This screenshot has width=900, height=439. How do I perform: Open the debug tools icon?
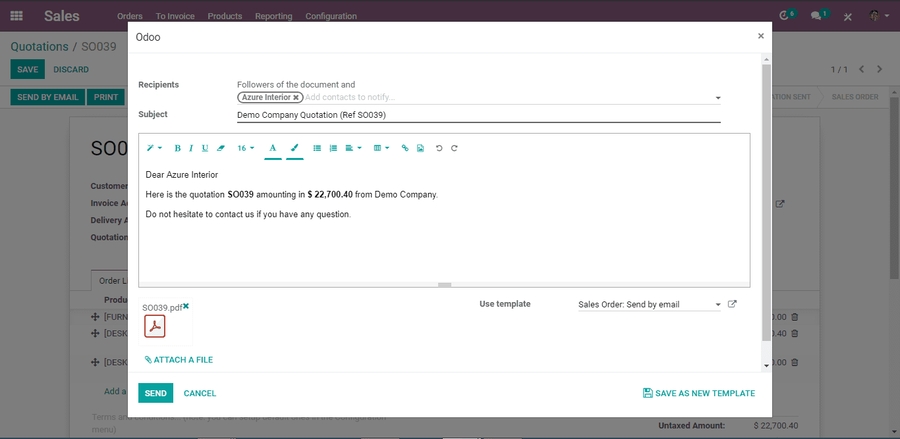click(x=848, y=16)
